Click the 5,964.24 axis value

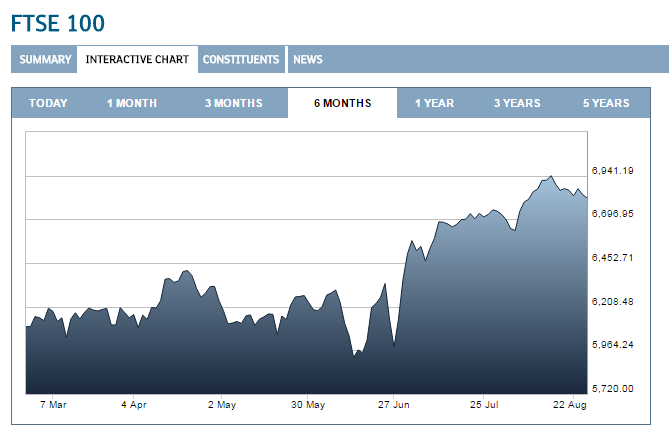[612, 344]
